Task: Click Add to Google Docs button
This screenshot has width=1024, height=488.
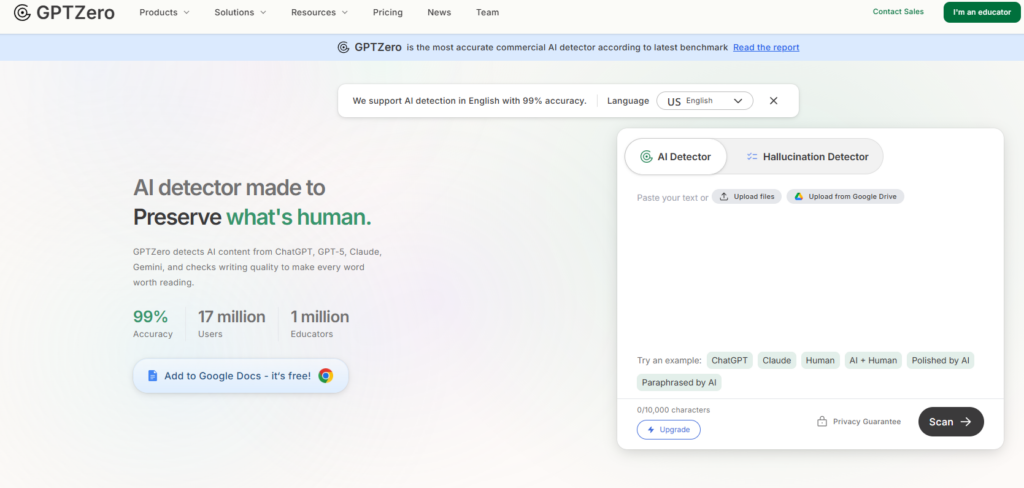Action: point(240,376)
